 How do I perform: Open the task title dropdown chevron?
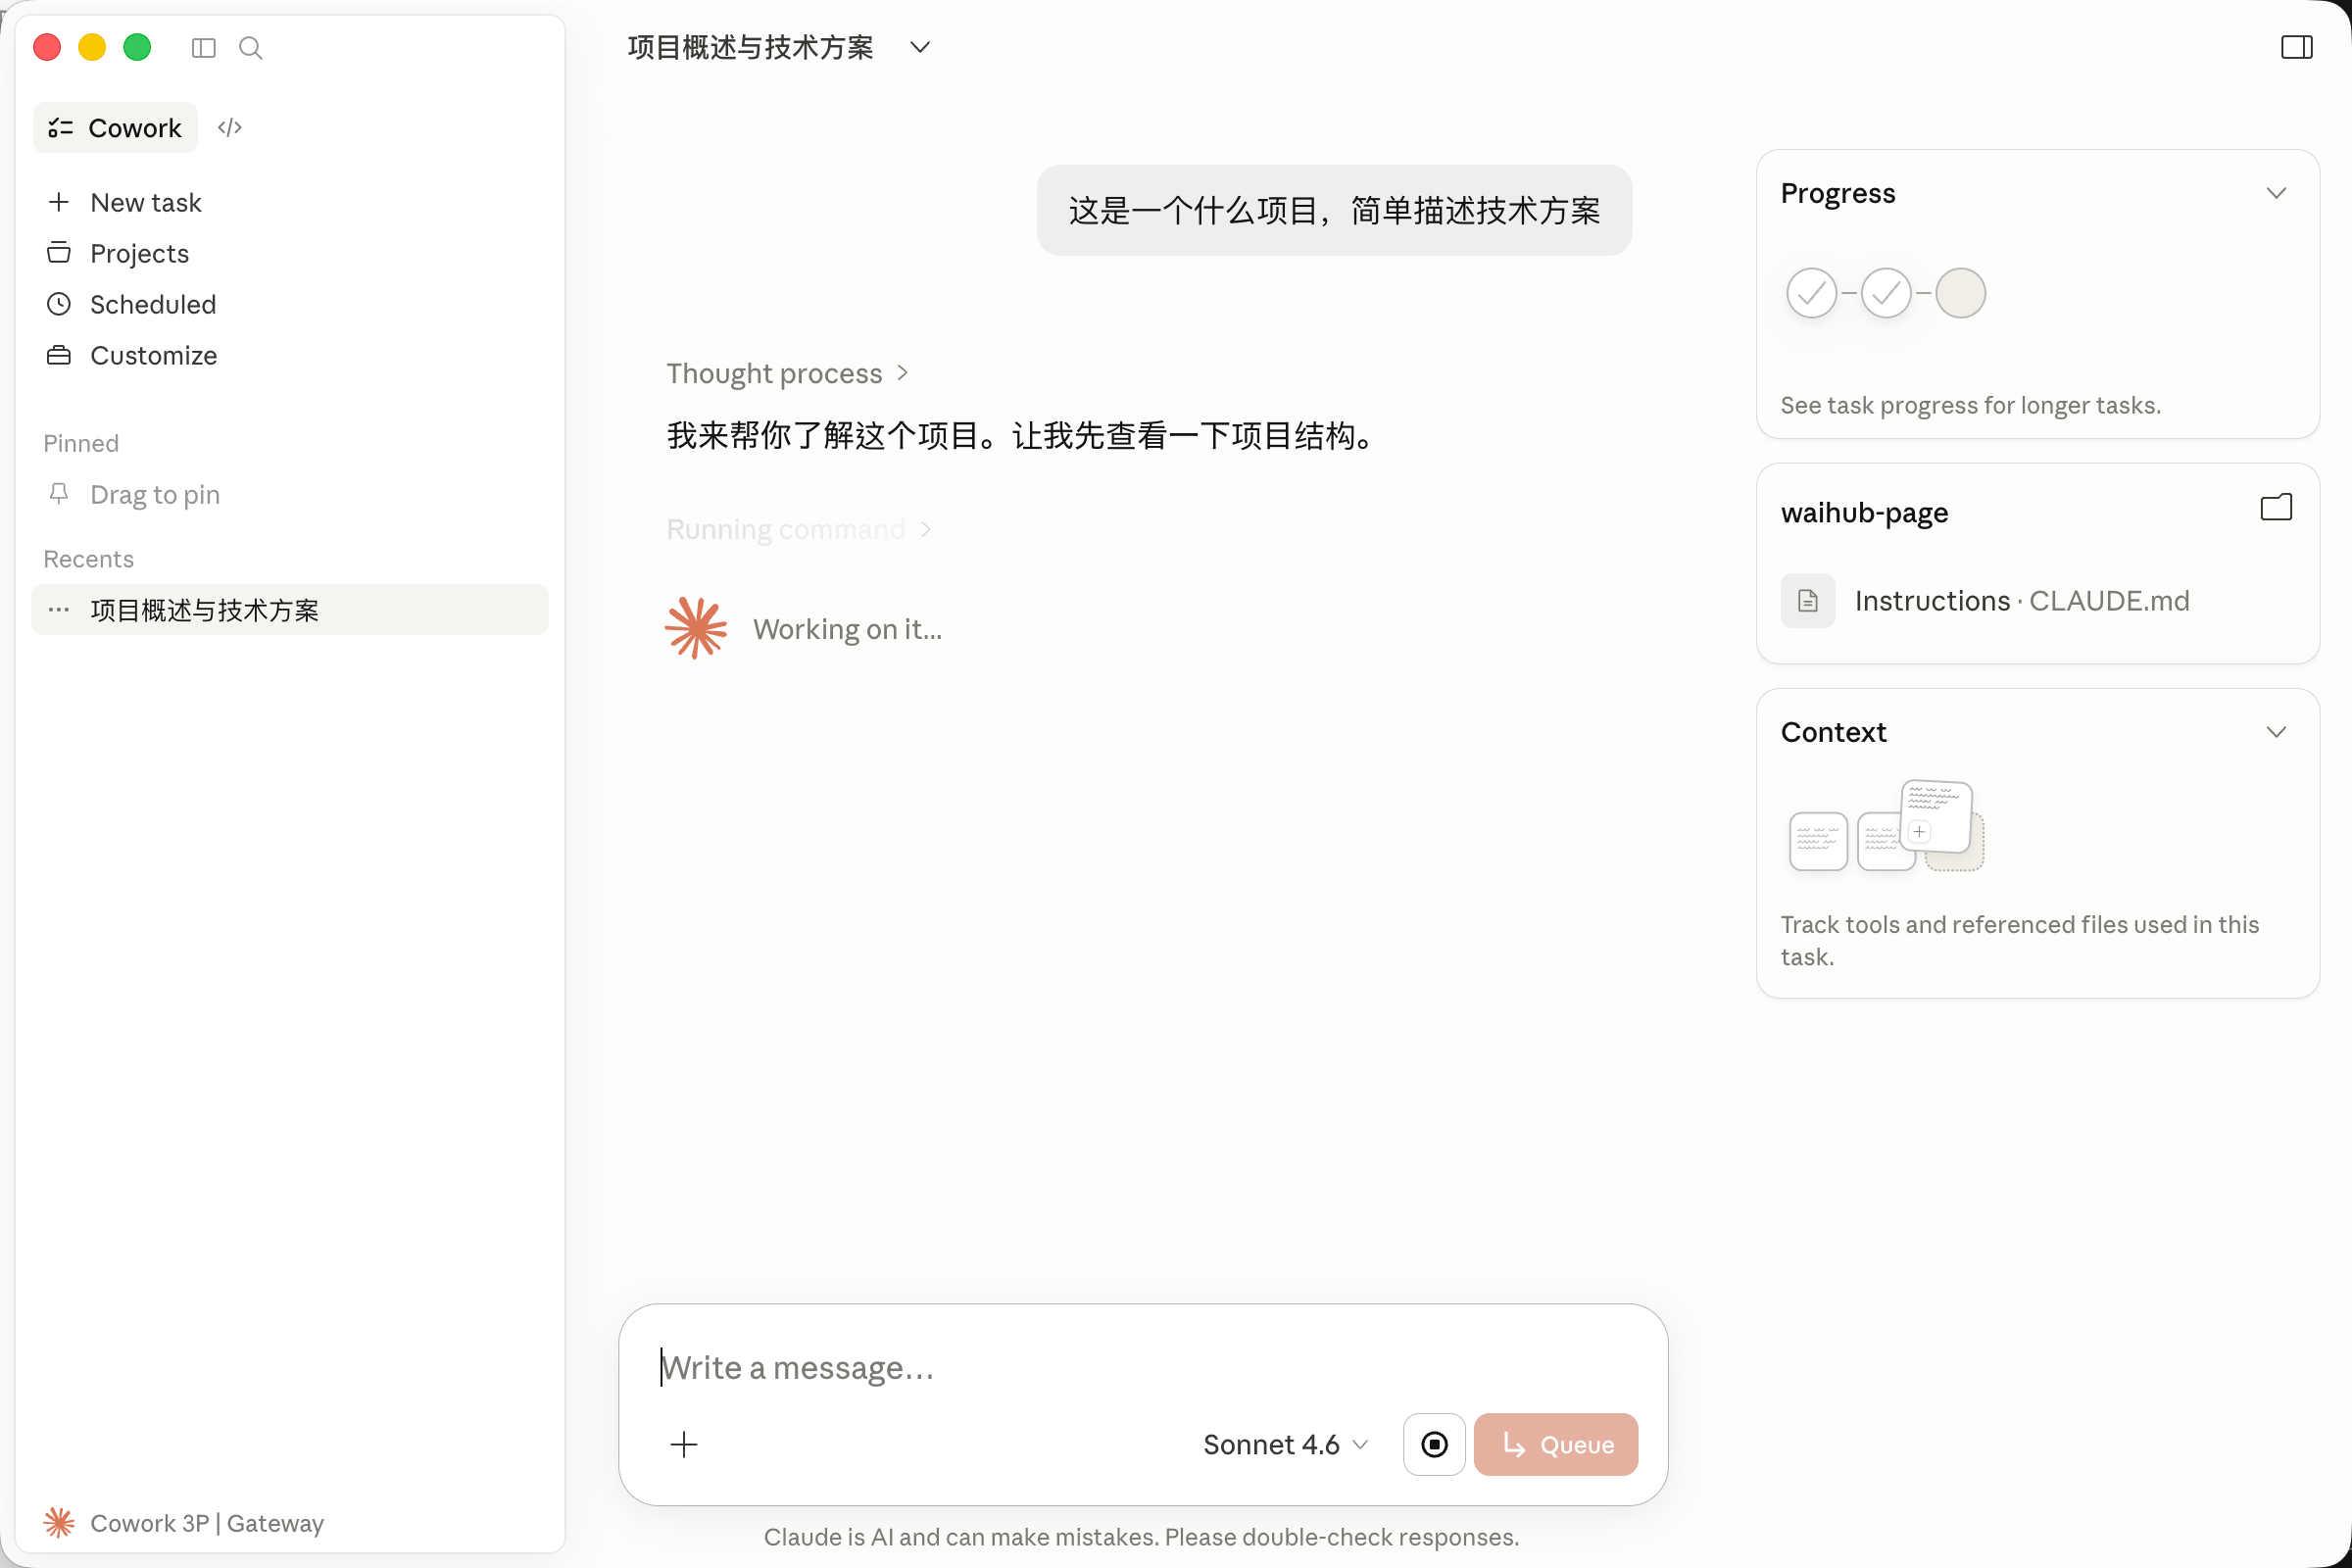(x=920, y=48)
